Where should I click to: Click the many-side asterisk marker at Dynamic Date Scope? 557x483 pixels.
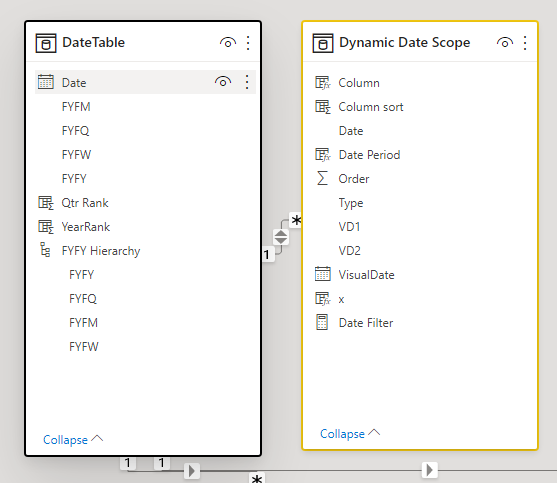pyautogui.click(x=296, y=220)
